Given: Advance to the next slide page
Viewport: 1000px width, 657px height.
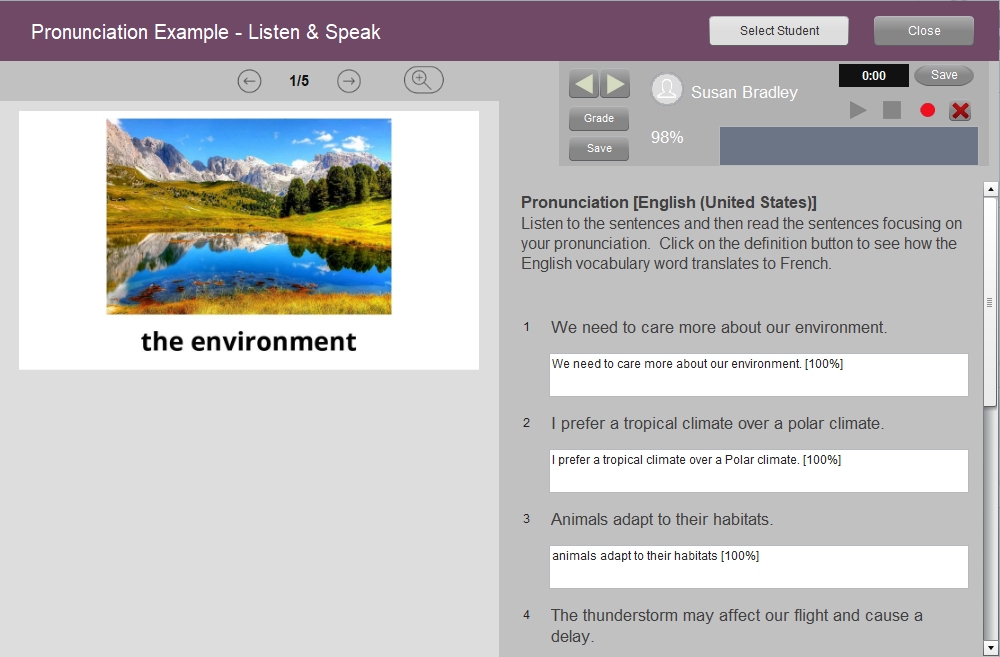Looking at the screenshot, I should (x=349, y=81).
